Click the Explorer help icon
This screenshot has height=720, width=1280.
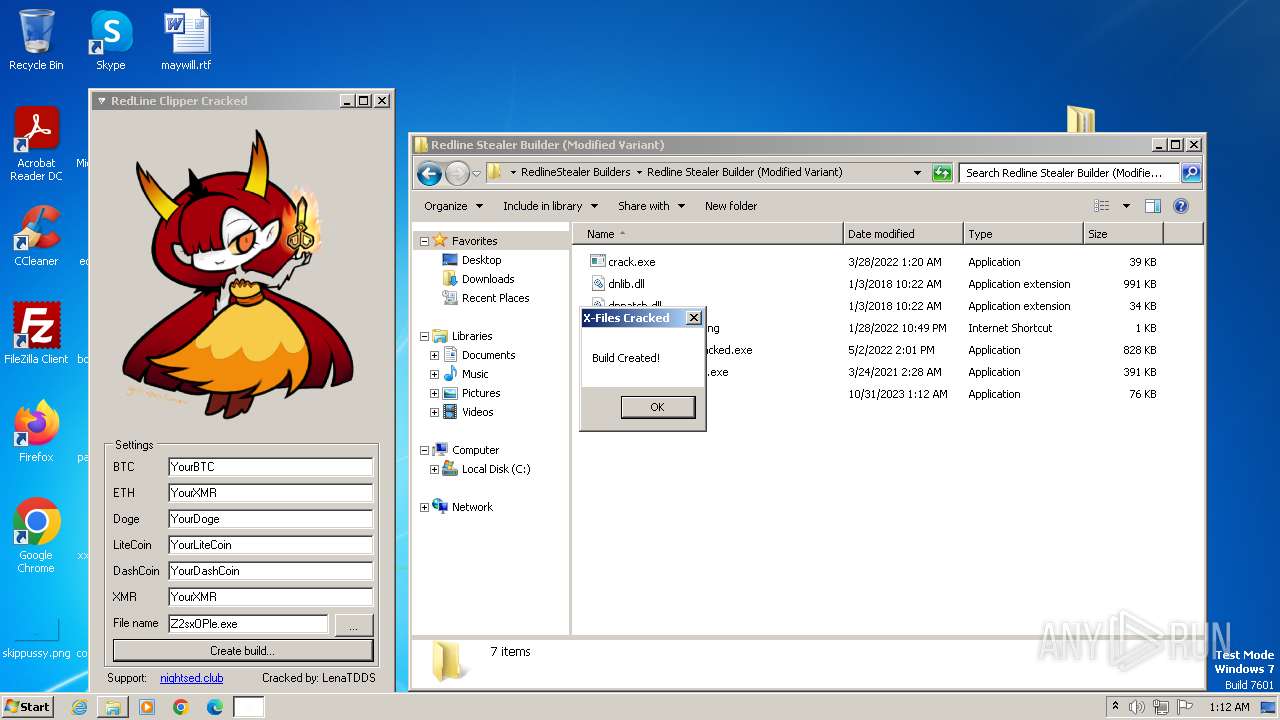pos(1181,206)
